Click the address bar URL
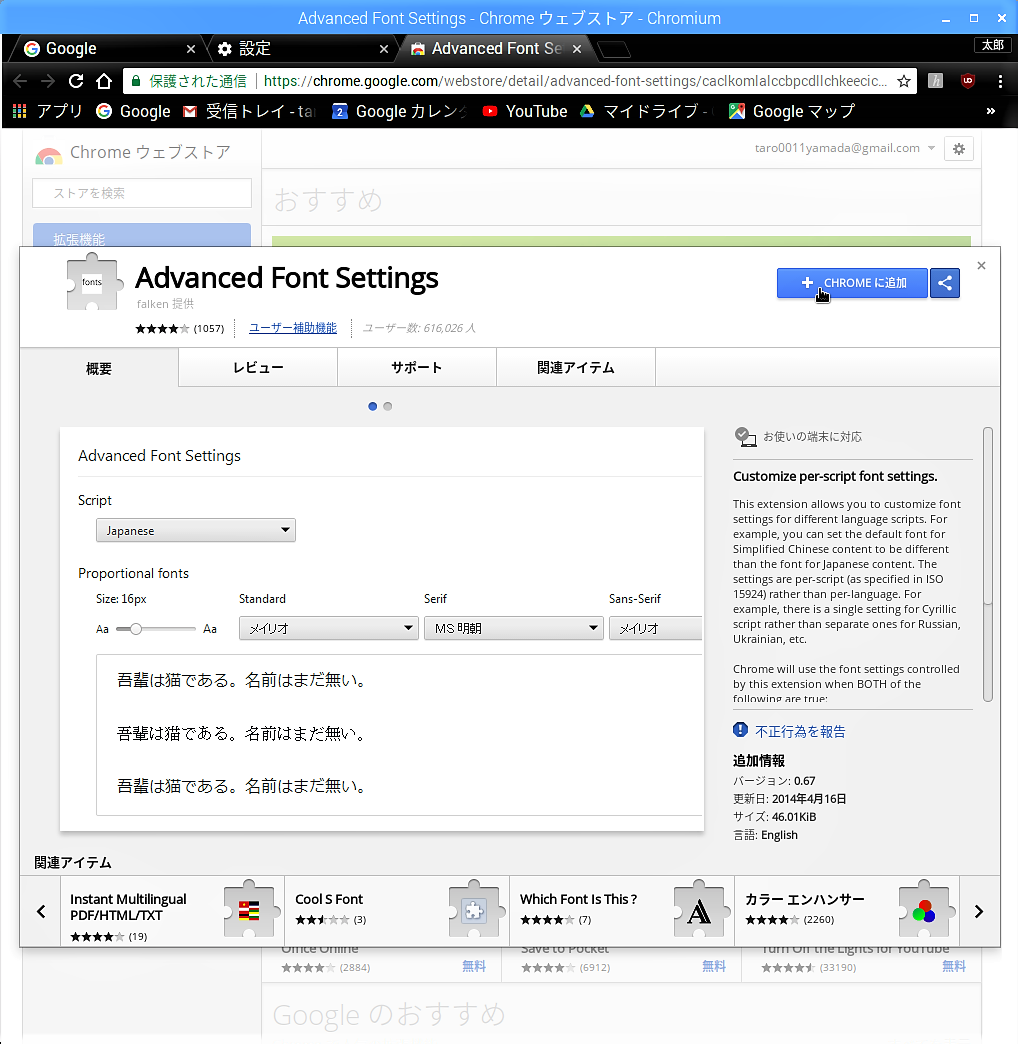The height and width of the screenshot is (1044, 1018). click(575, 81)
